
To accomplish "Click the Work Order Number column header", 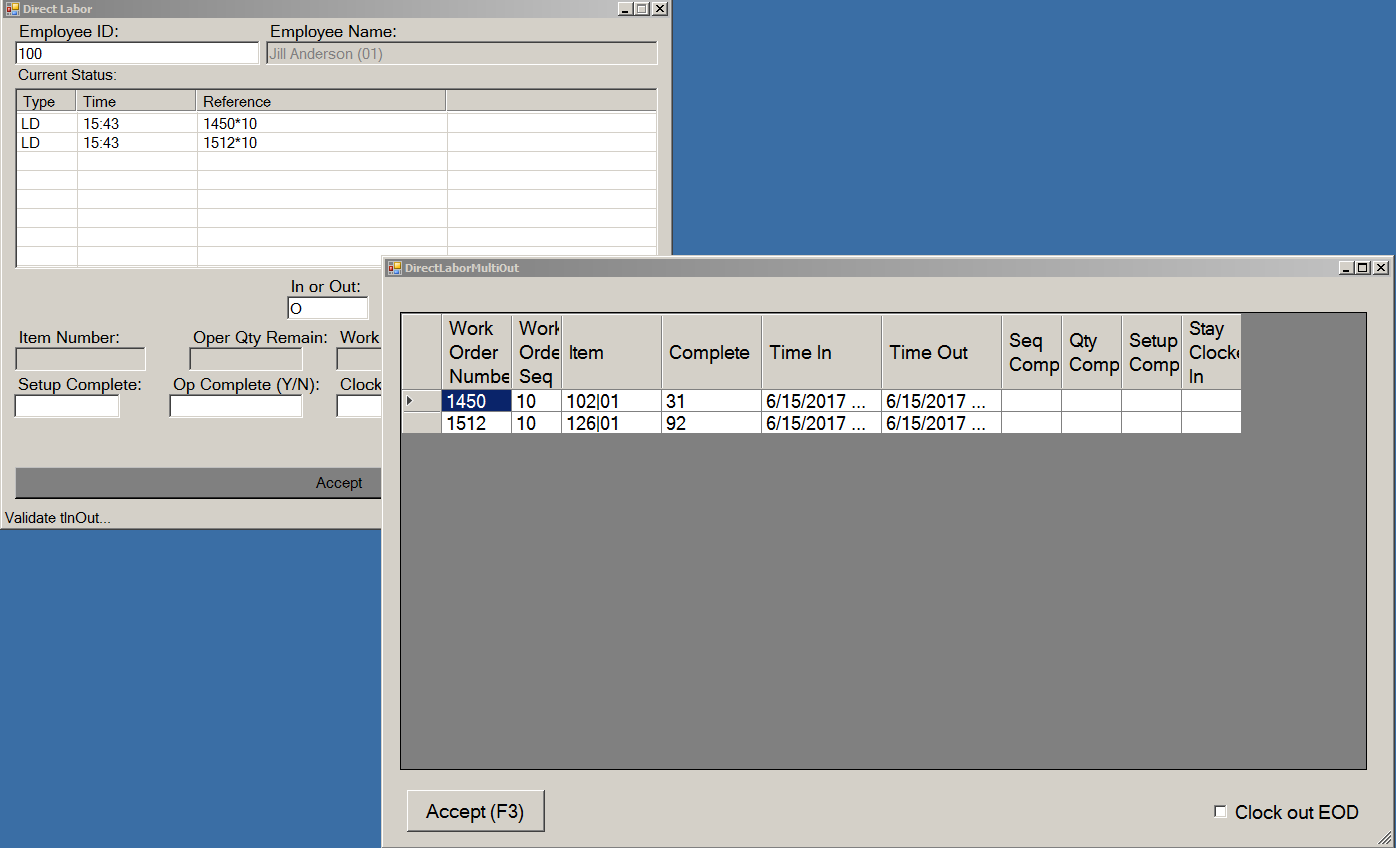I will point(476,352).
